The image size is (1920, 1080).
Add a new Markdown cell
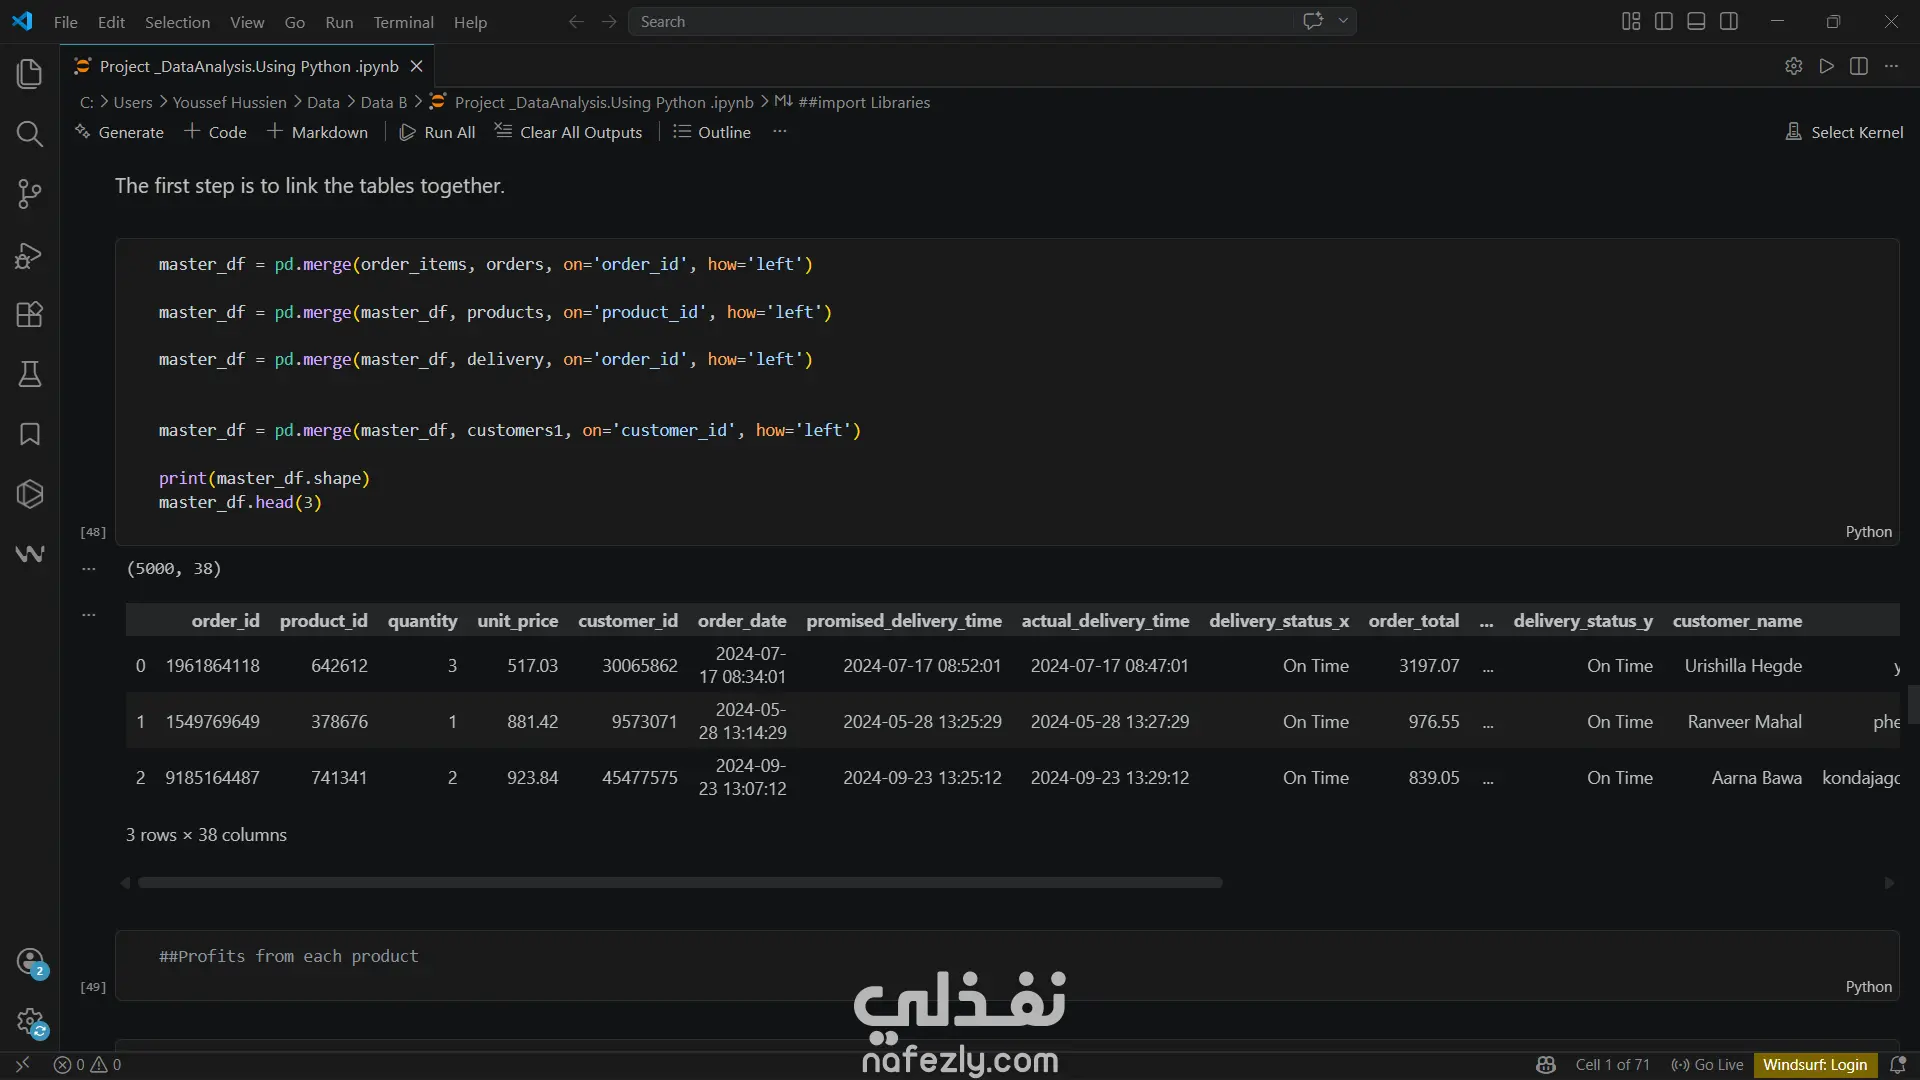pos(317,132)
